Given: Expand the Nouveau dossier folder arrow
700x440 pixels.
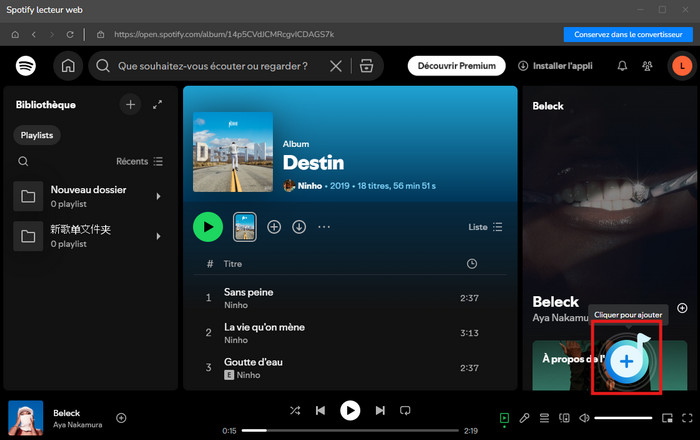Looking at the screenshot, I should tap(158, 196).
